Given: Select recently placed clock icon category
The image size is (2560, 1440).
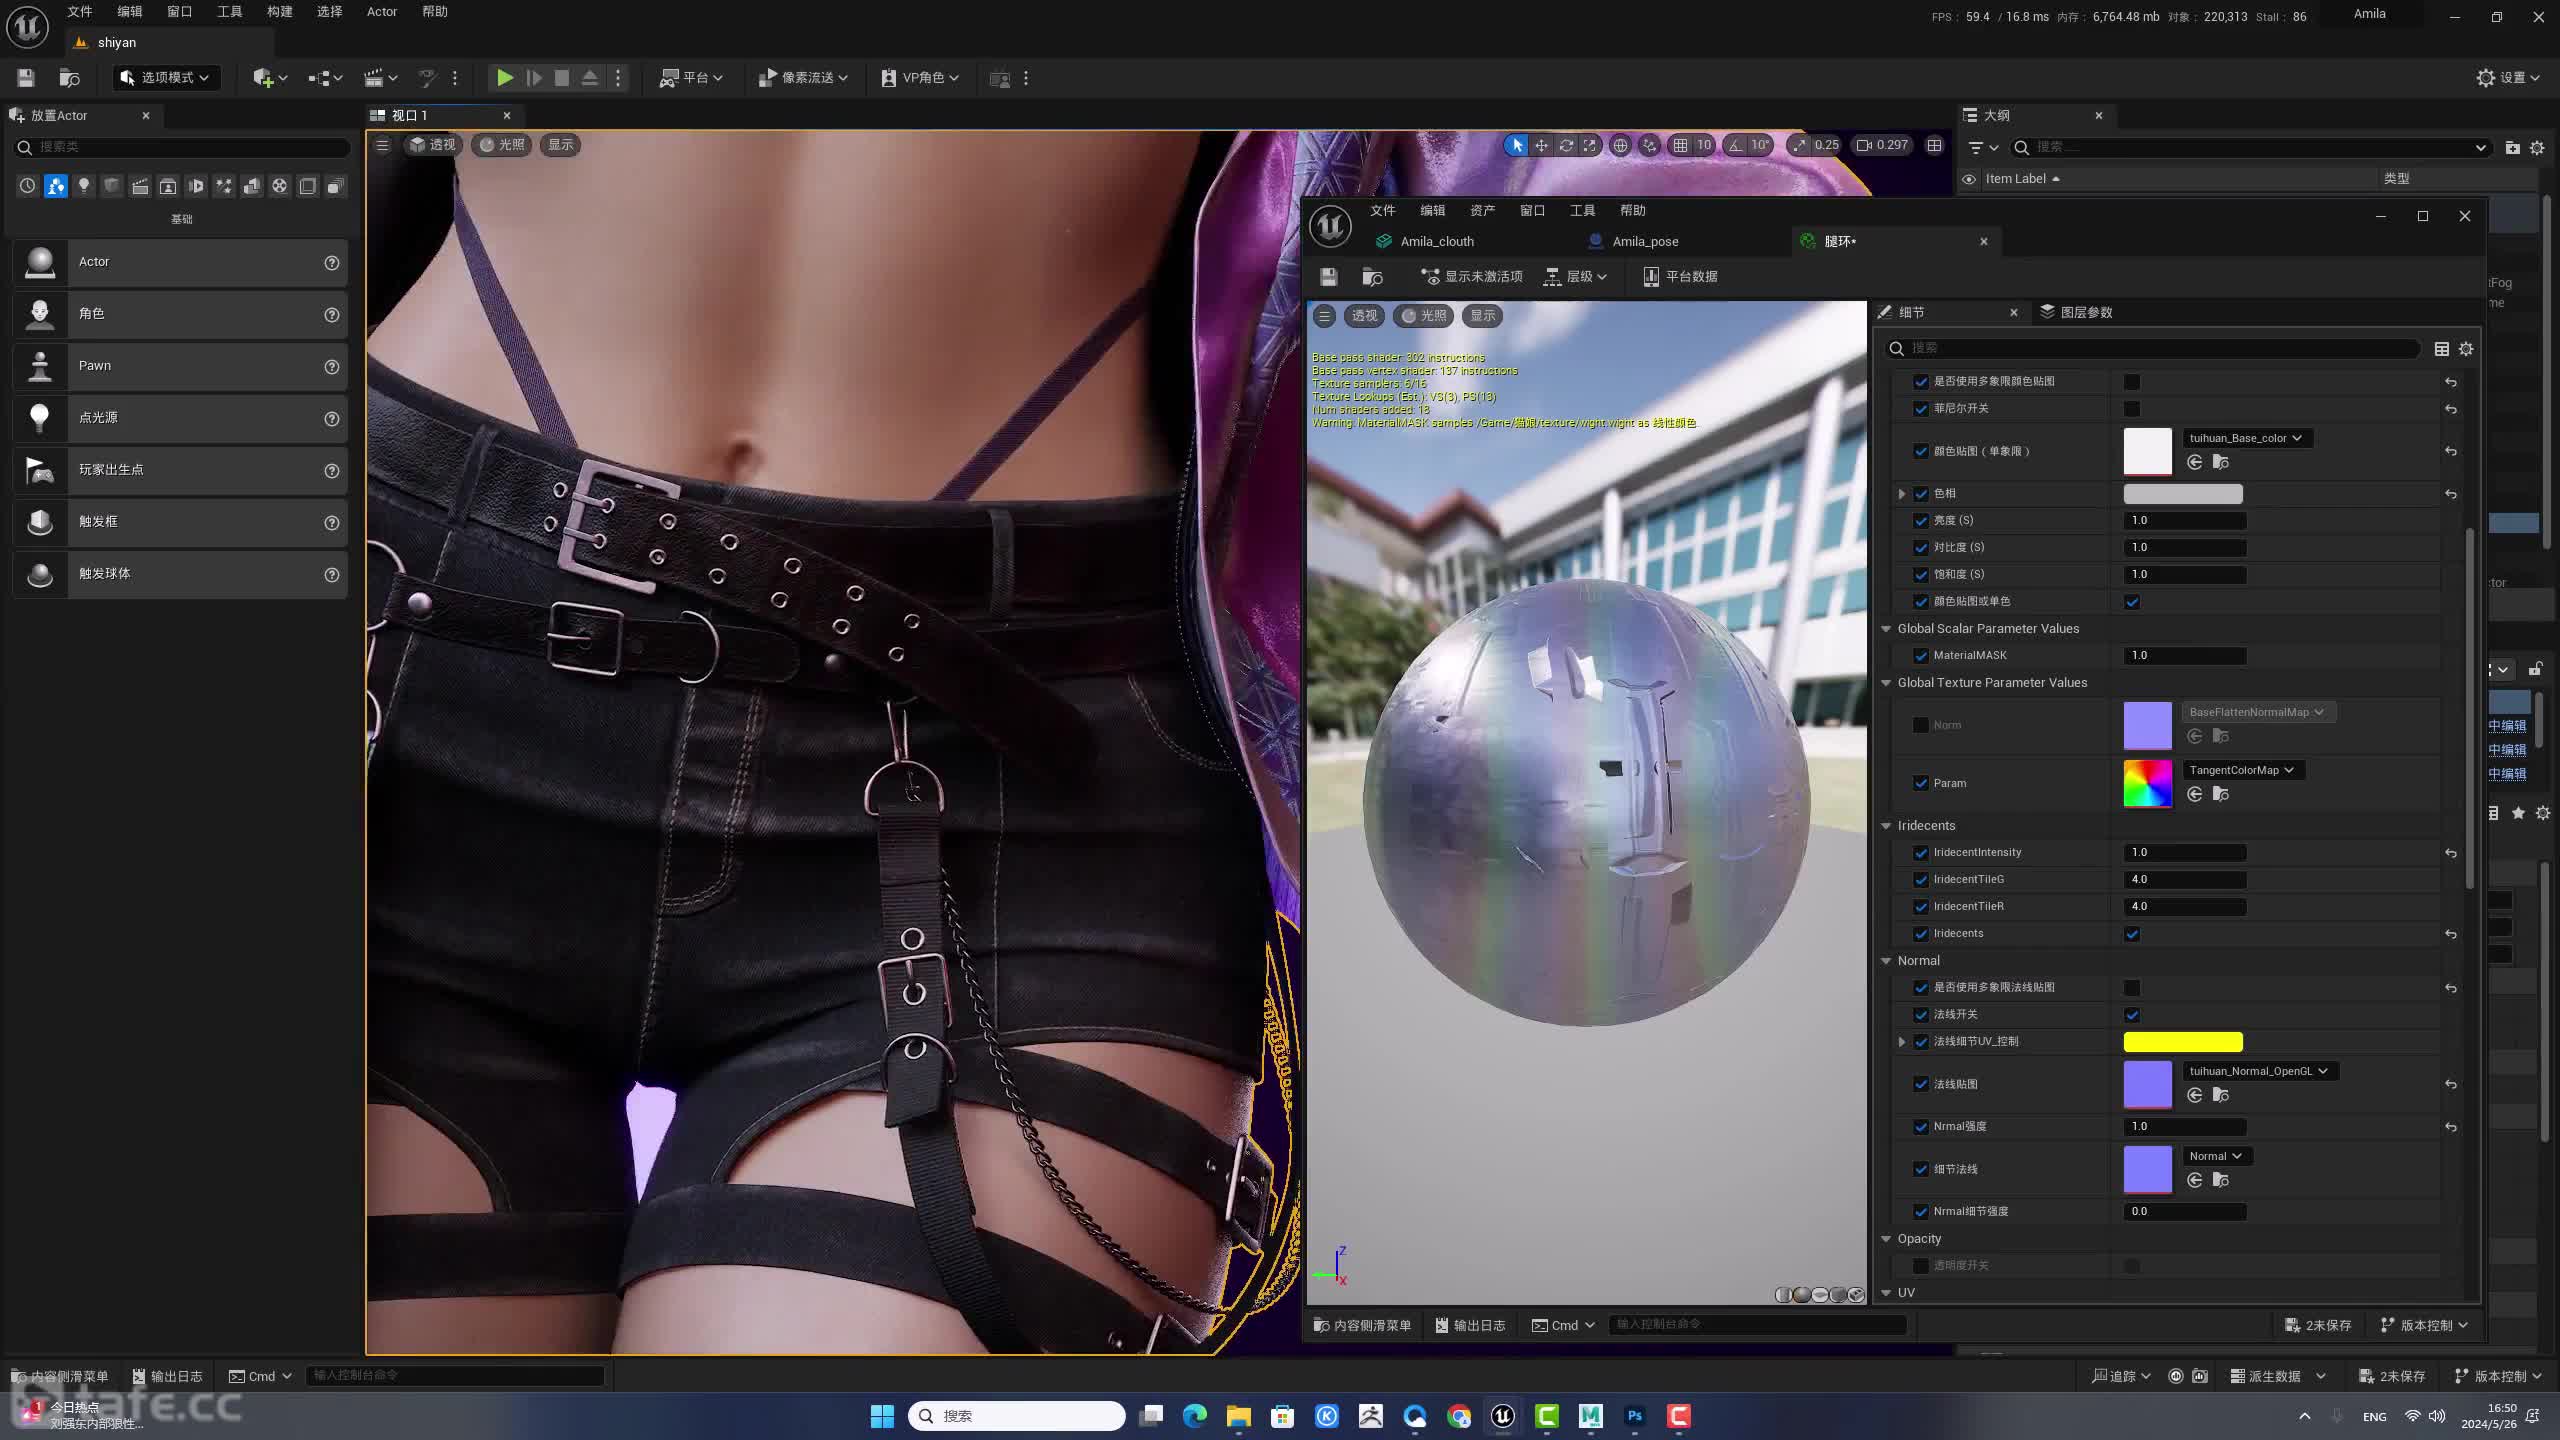Looking at the screenshot, I should 27,186.
